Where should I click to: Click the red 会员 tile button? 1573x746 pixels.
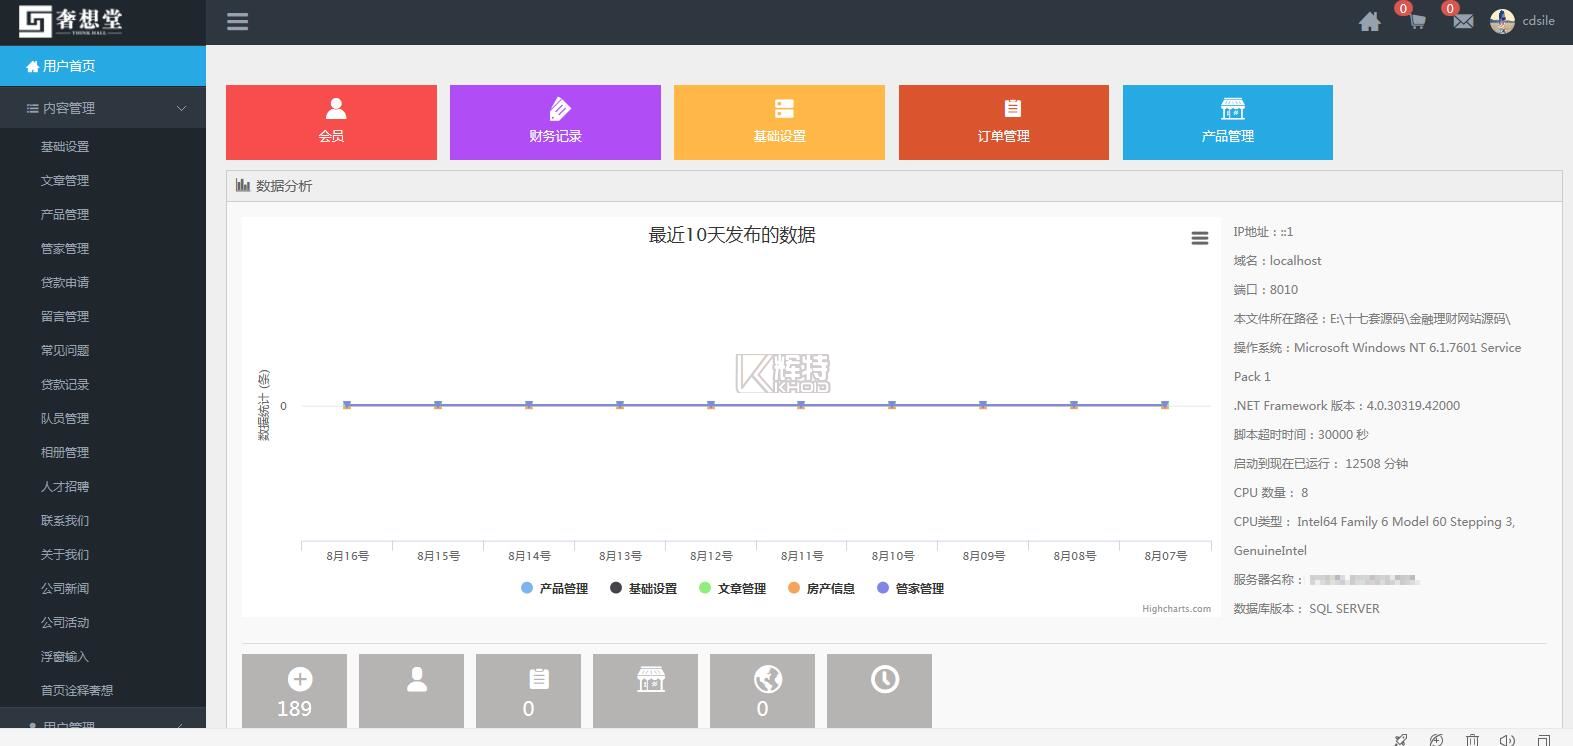coord(331,122)
